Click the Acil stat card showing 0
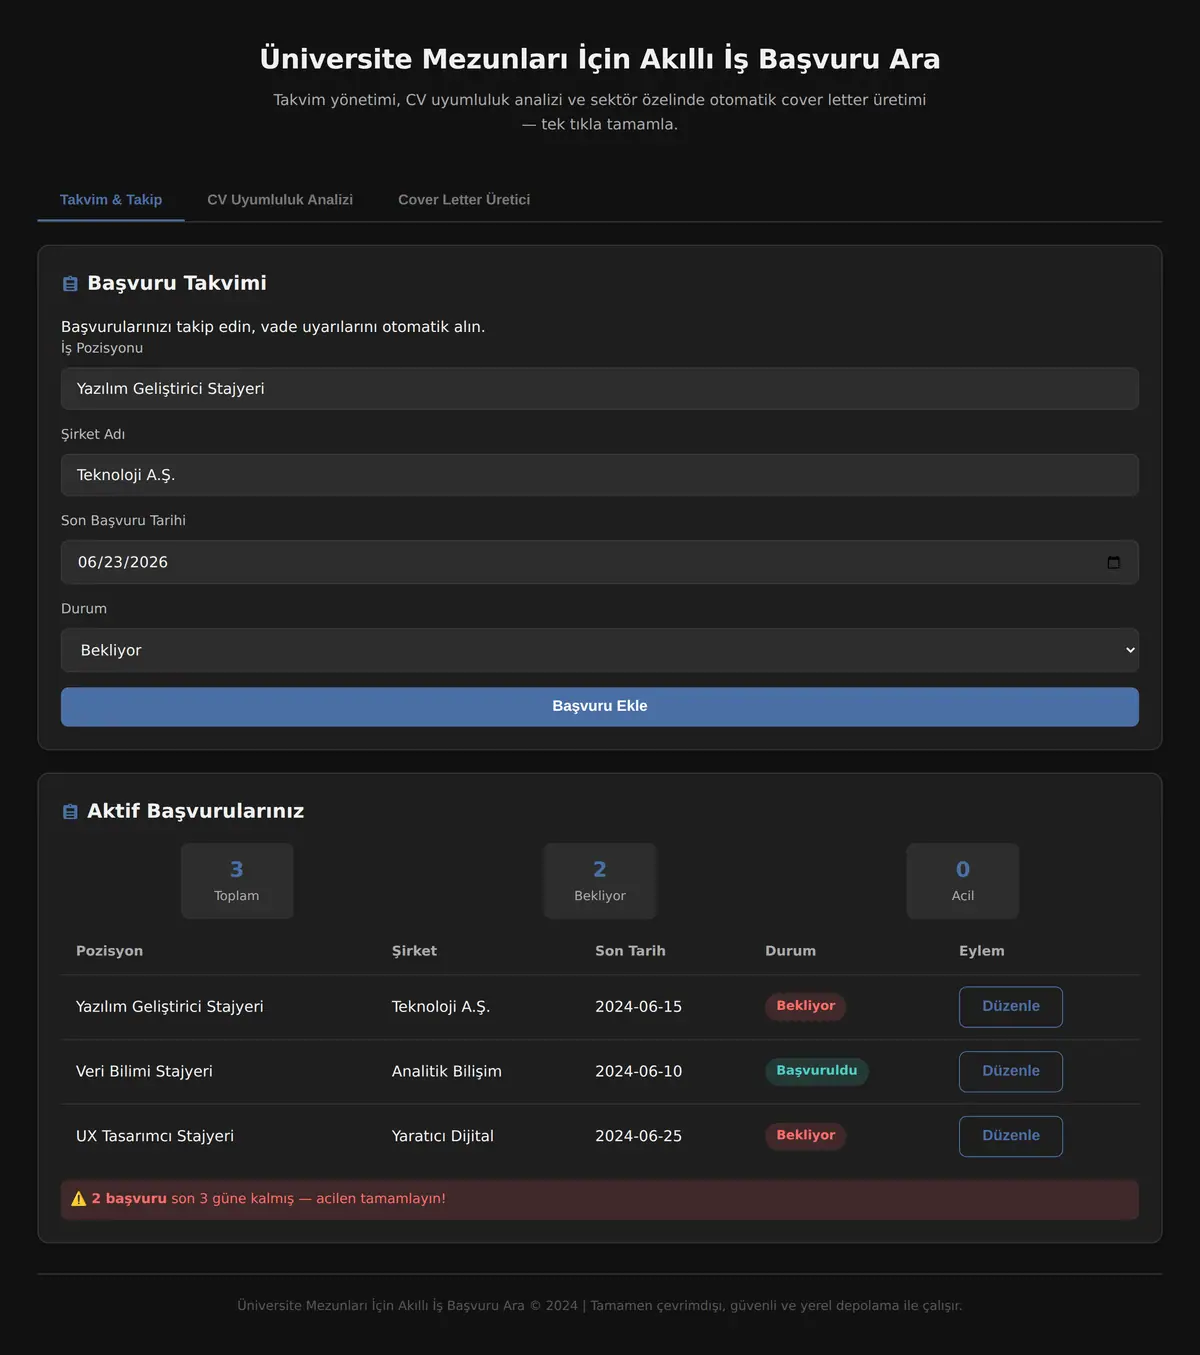The width and height of the screenshot is (1200, 1355). coord(963,881)
